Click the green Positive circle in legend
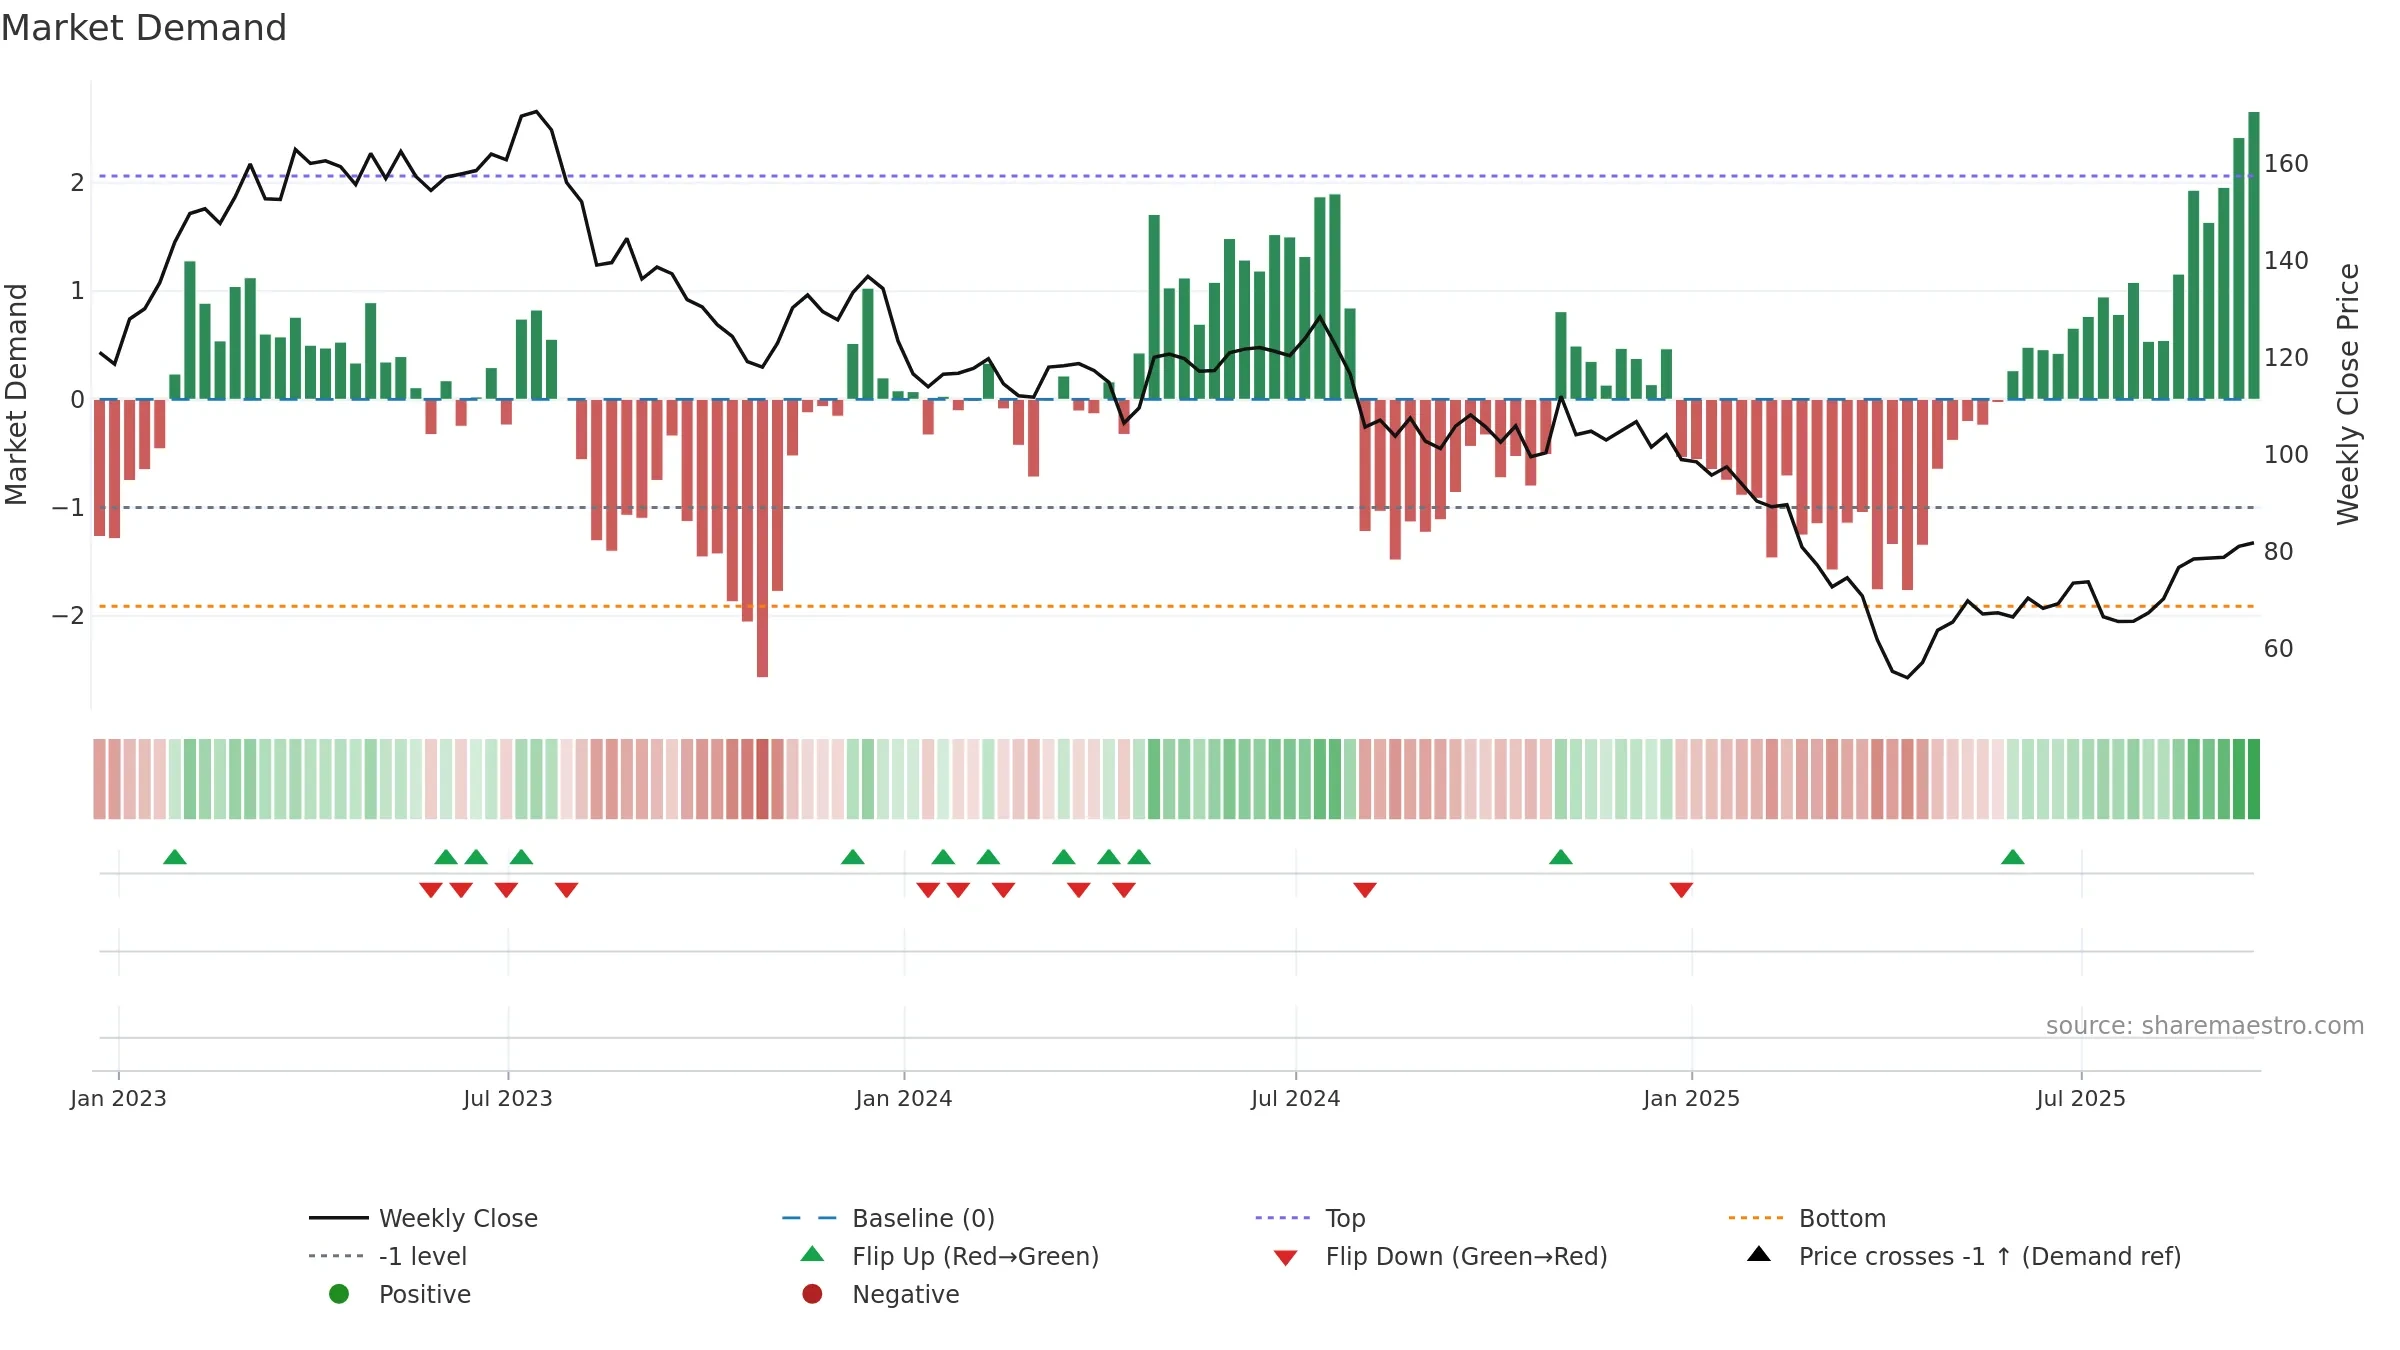Image resolution: width=2400 pixels, height=1350 pixels. pos(339,1294)
